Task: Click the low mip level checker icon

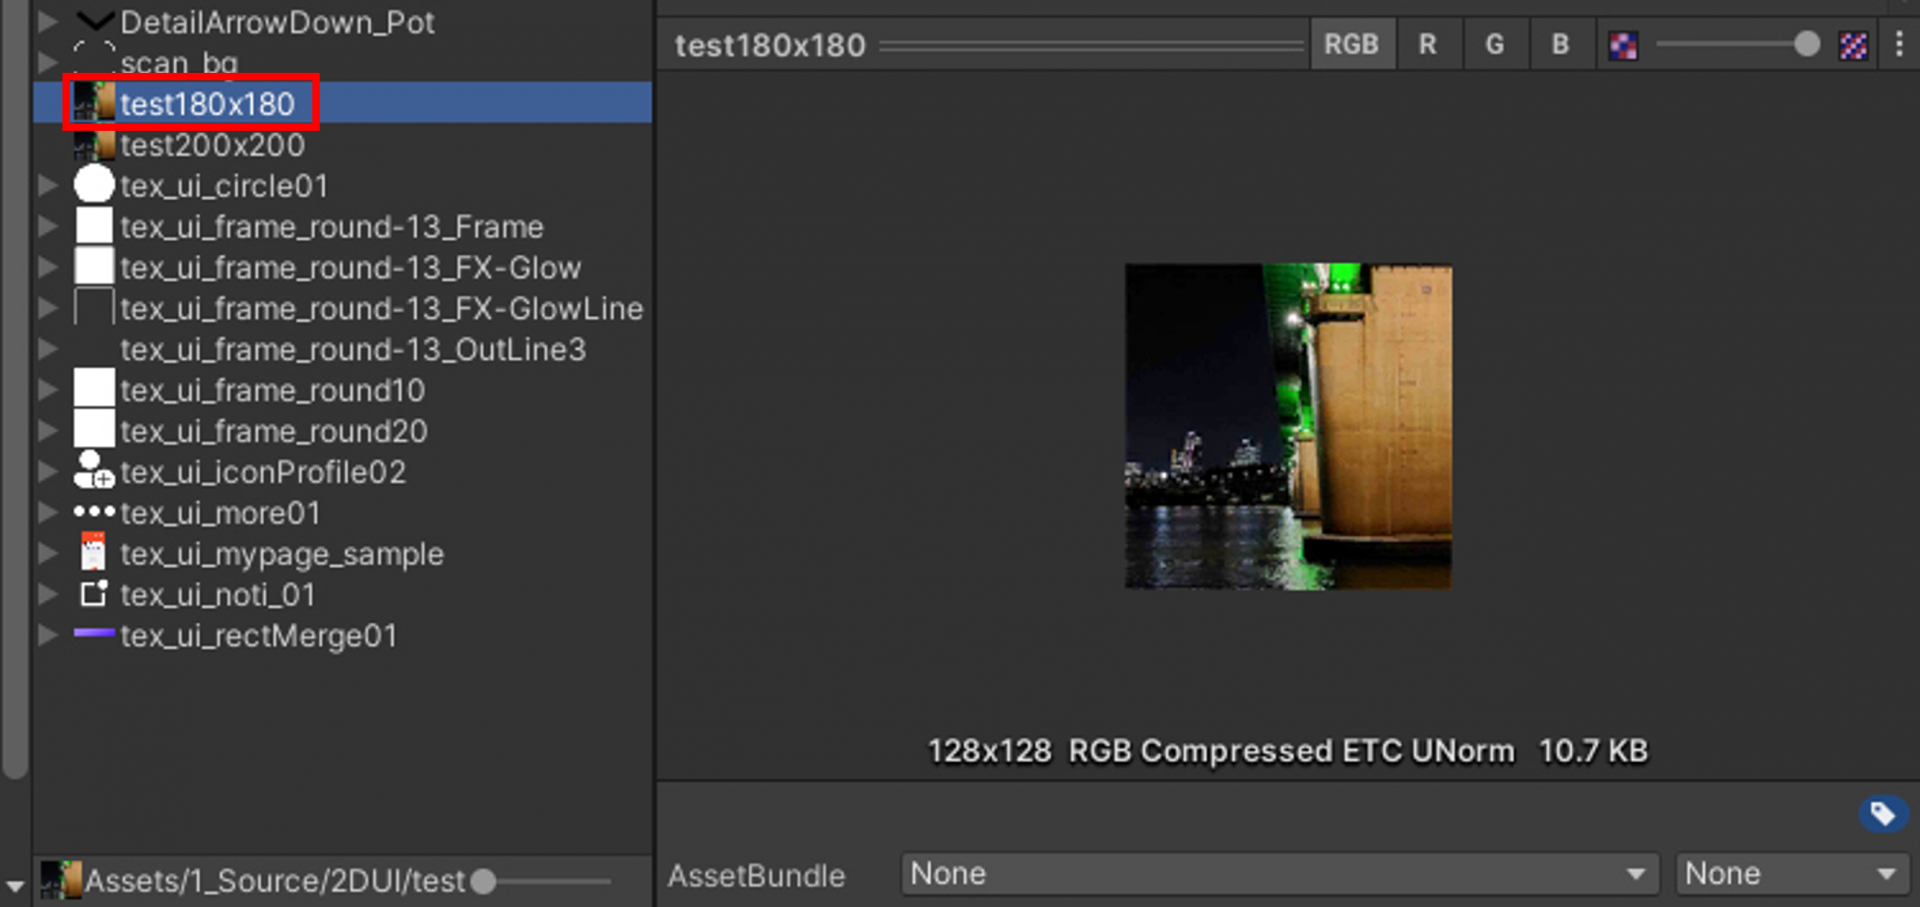Action: tap(1623, 45)
